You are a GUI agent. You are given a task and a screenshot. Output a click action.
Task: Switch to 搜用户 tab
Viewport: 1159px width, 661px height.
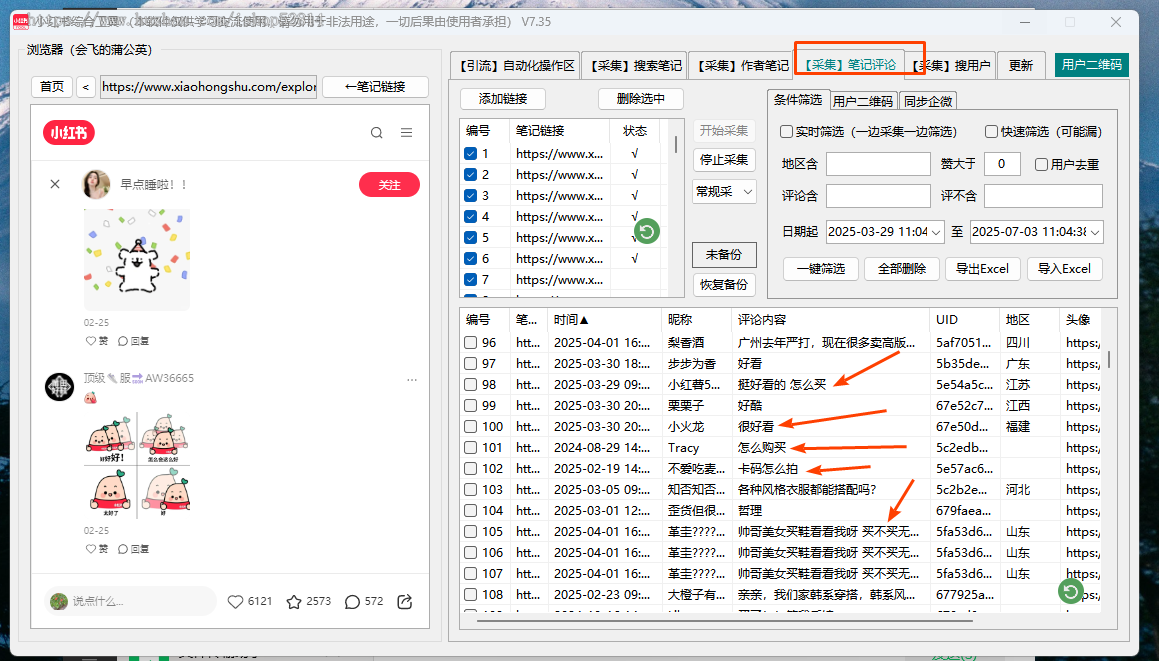(x=951, y=65)
